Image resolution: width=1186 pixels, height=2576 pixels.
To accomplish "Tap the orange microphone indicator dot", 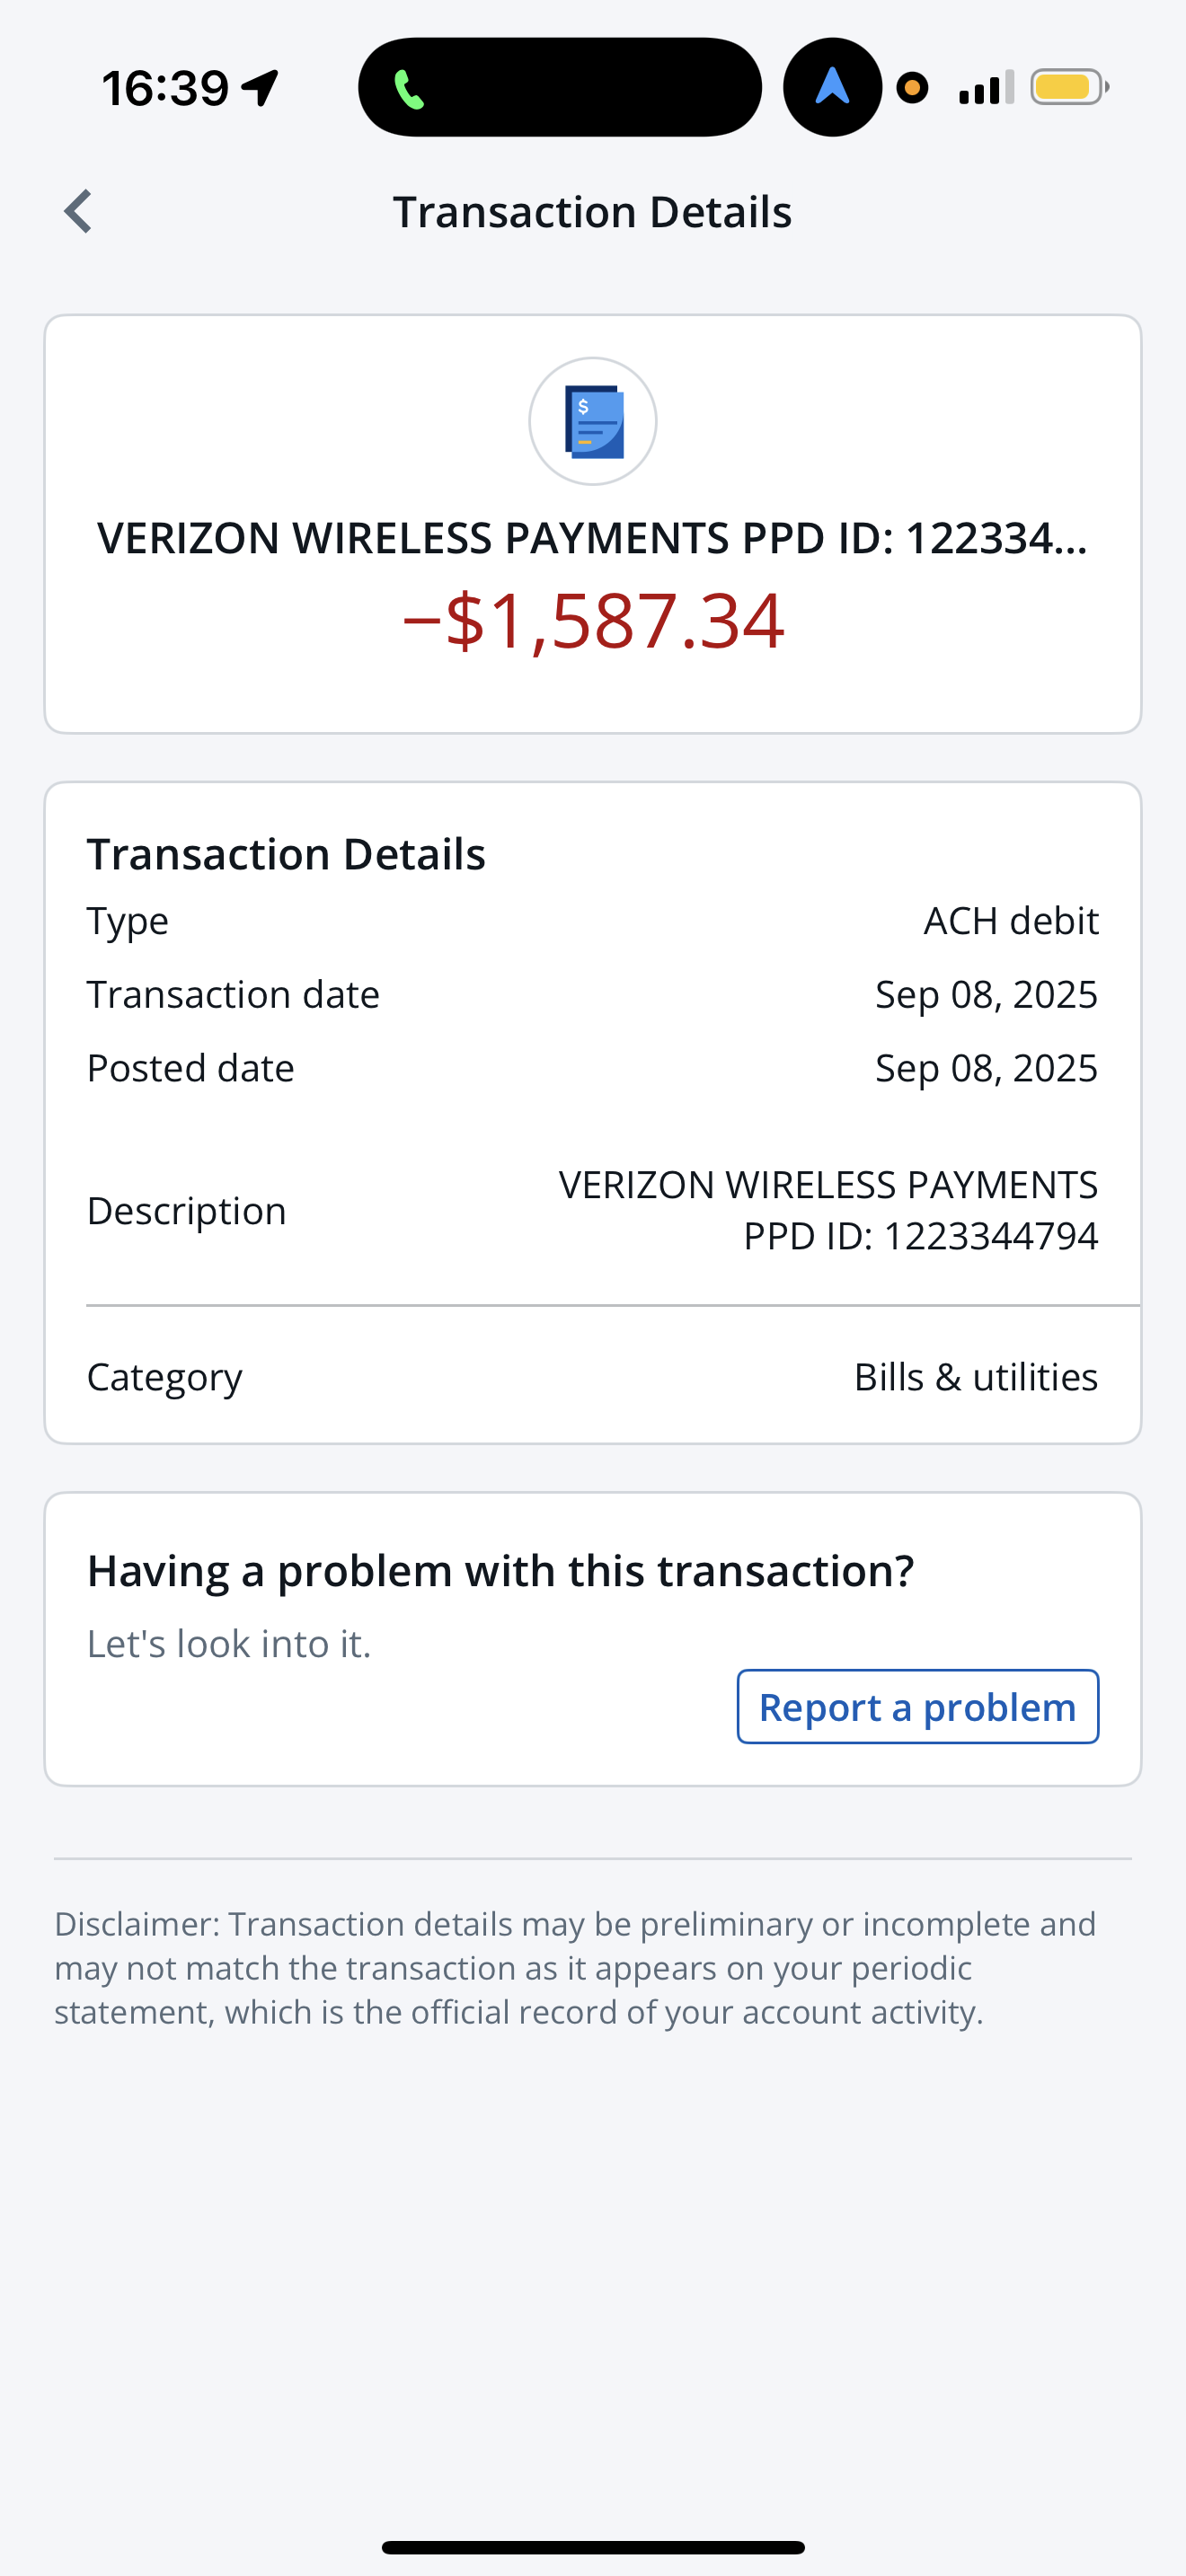I will (911, 88).
